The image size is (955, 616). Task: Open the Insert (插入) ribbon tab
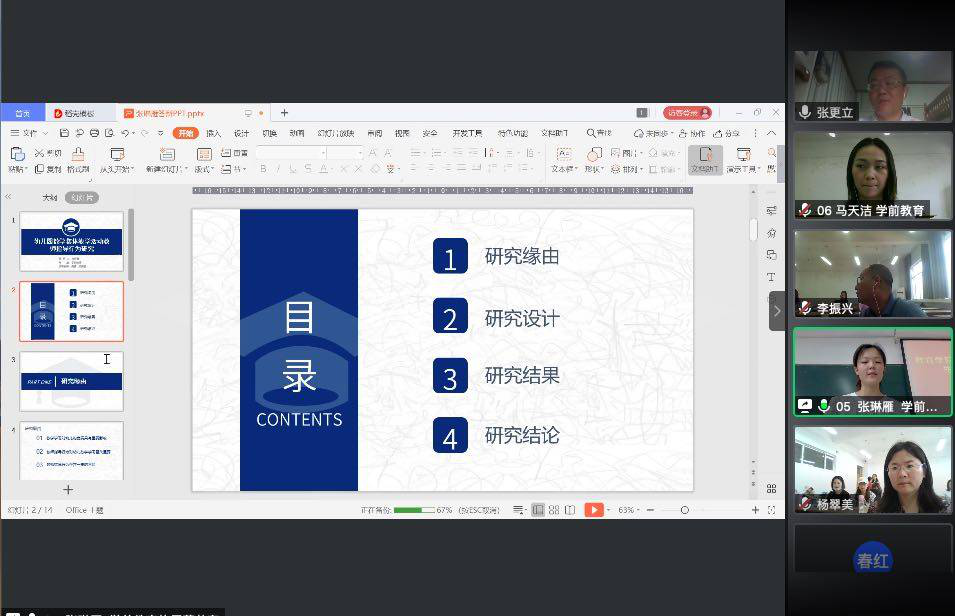213,133
